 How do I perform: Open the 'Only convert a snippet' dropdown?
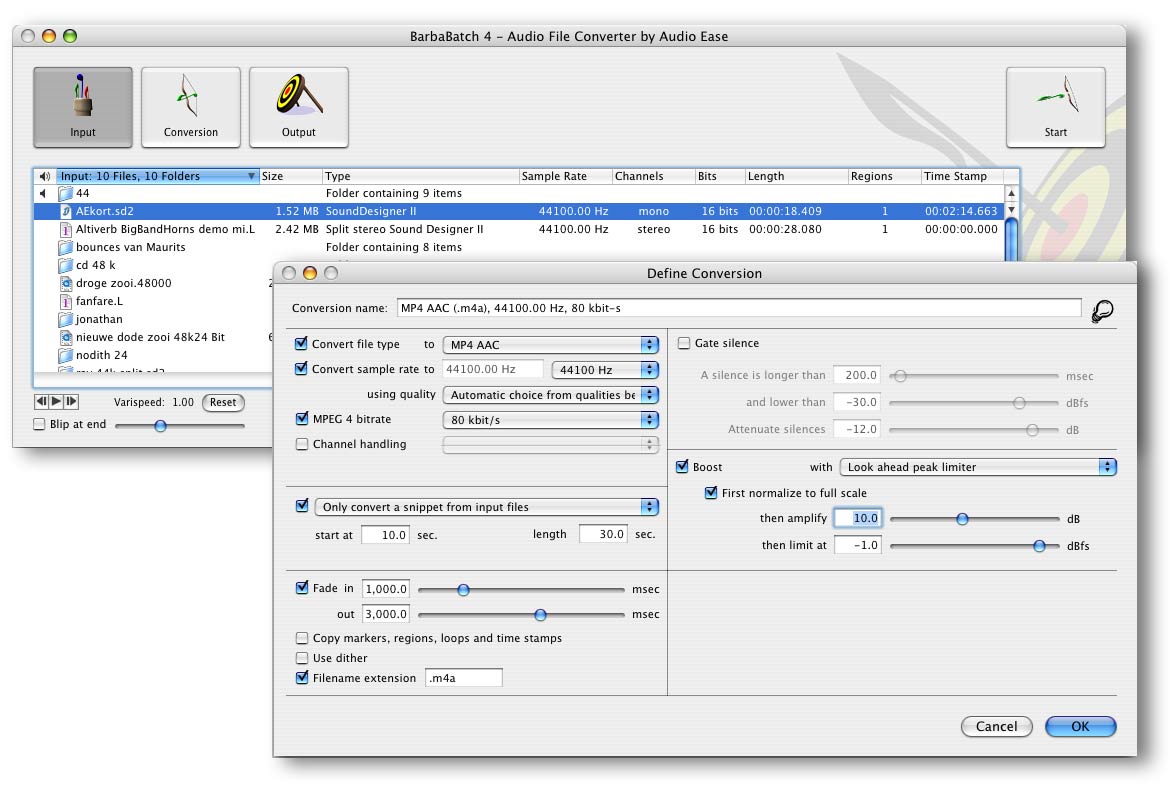coord(487,507)
